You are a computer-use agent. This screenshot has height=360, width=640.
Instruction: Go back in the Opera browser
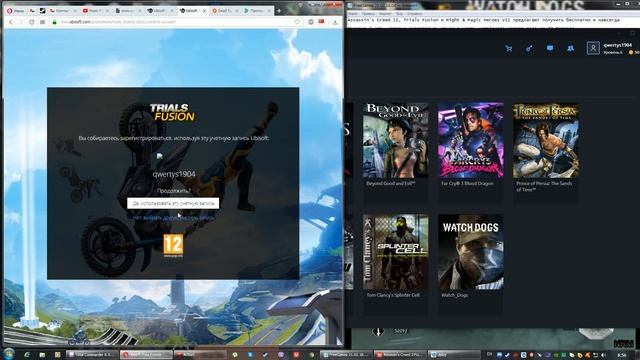click(11, 22)
